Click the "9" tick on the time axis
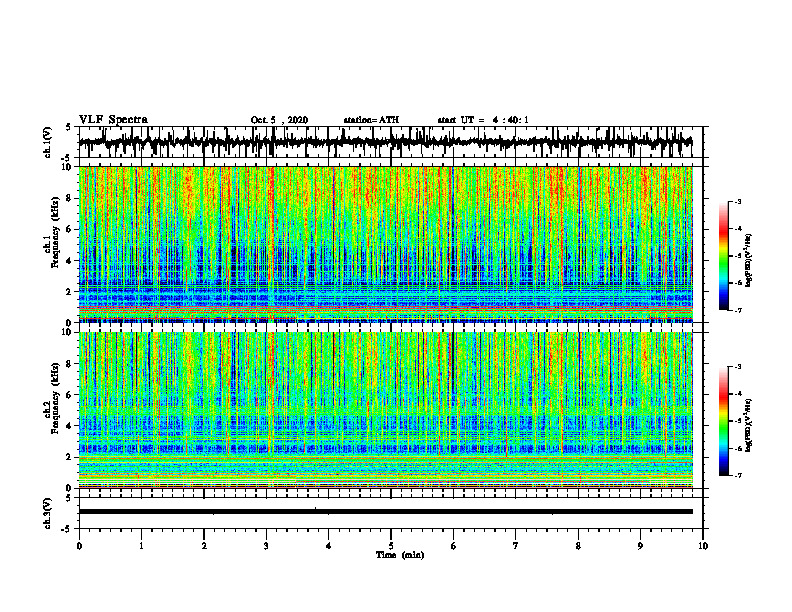This screenshot has width=792, height=612. point(640,546)
